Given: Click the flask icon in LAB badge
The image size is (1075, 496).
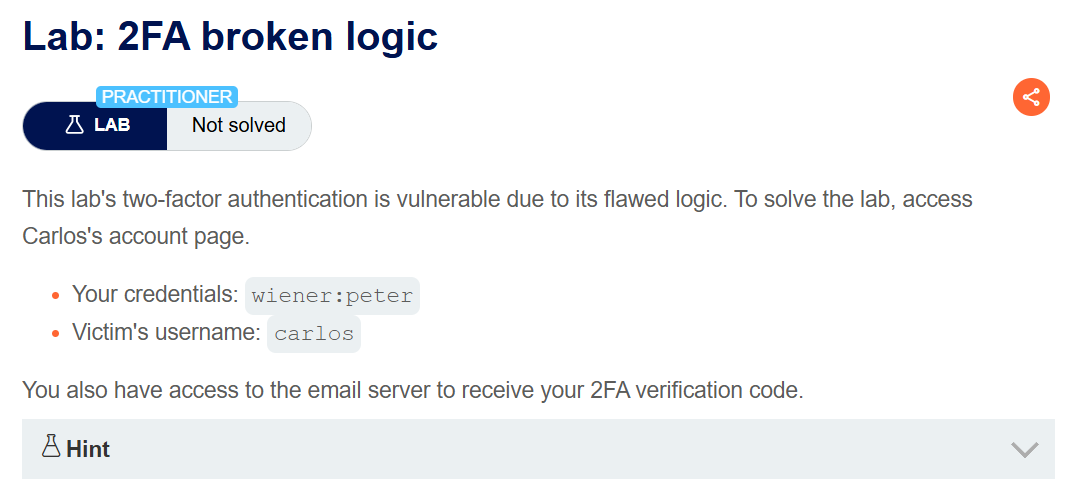Looking at the screenshot, I should pos(74,125).
